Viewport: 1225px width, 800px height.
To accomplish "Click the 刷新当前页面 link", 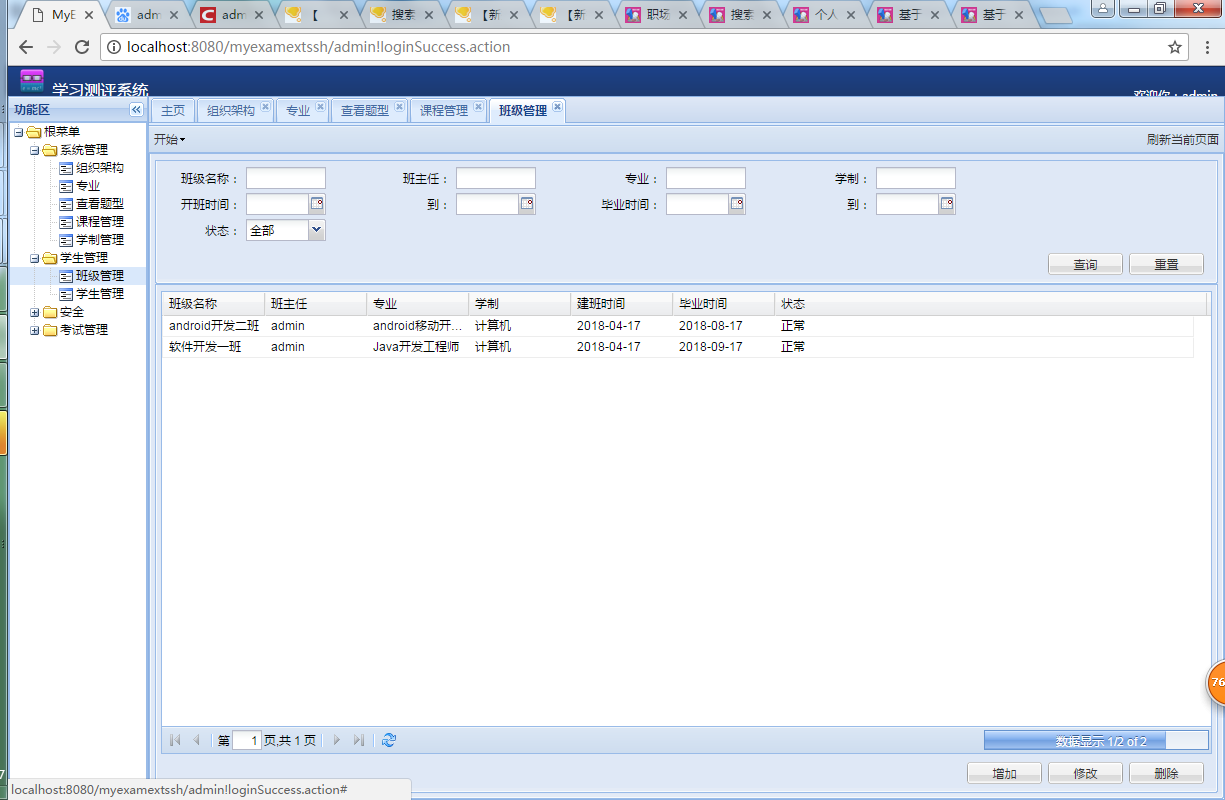I will tap(1183, 139).
